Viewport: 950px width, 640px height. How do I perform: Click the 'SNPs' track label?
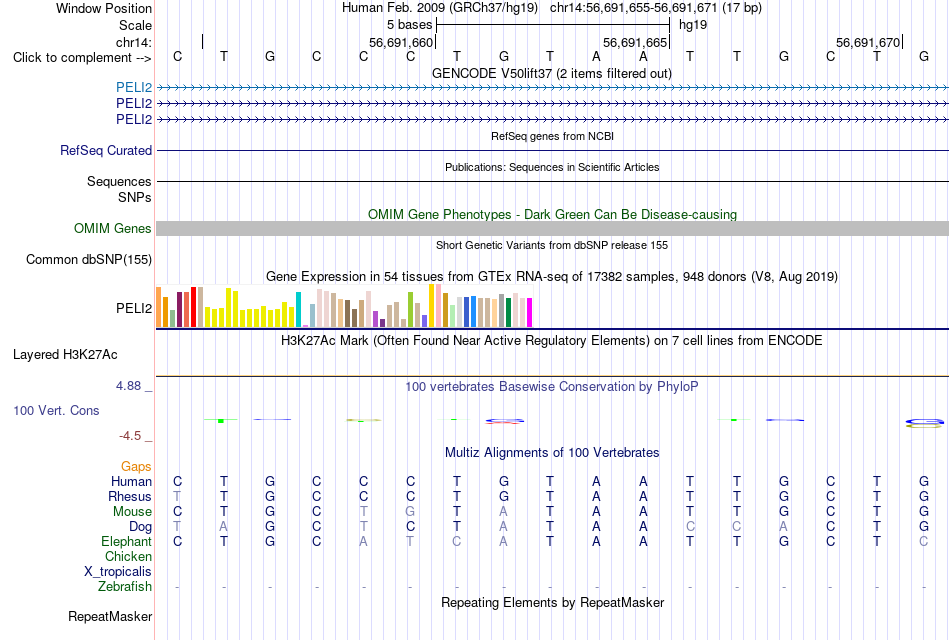coord(135,198)
